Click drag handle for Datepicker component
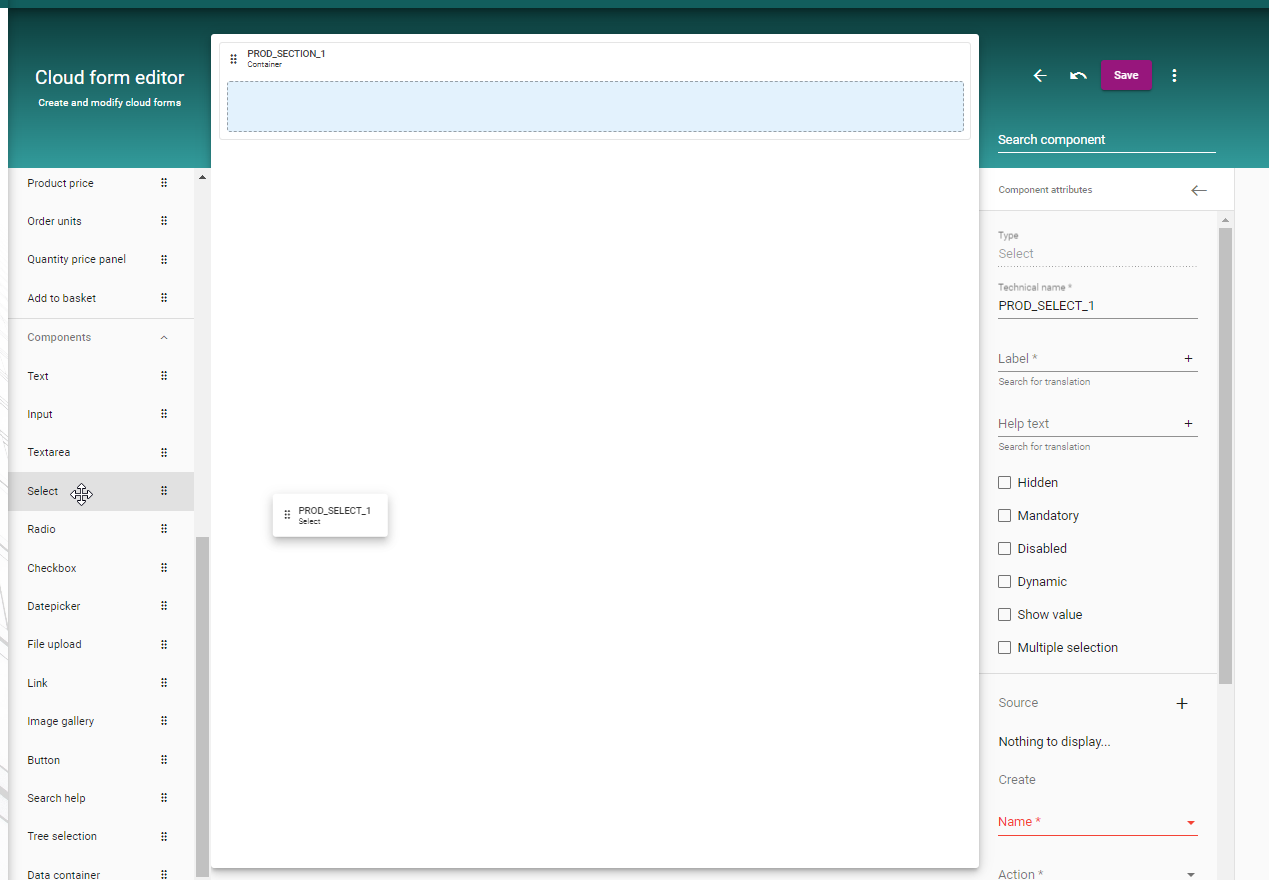This screenshot has height=880, width=1269. [x=164, y=606]
